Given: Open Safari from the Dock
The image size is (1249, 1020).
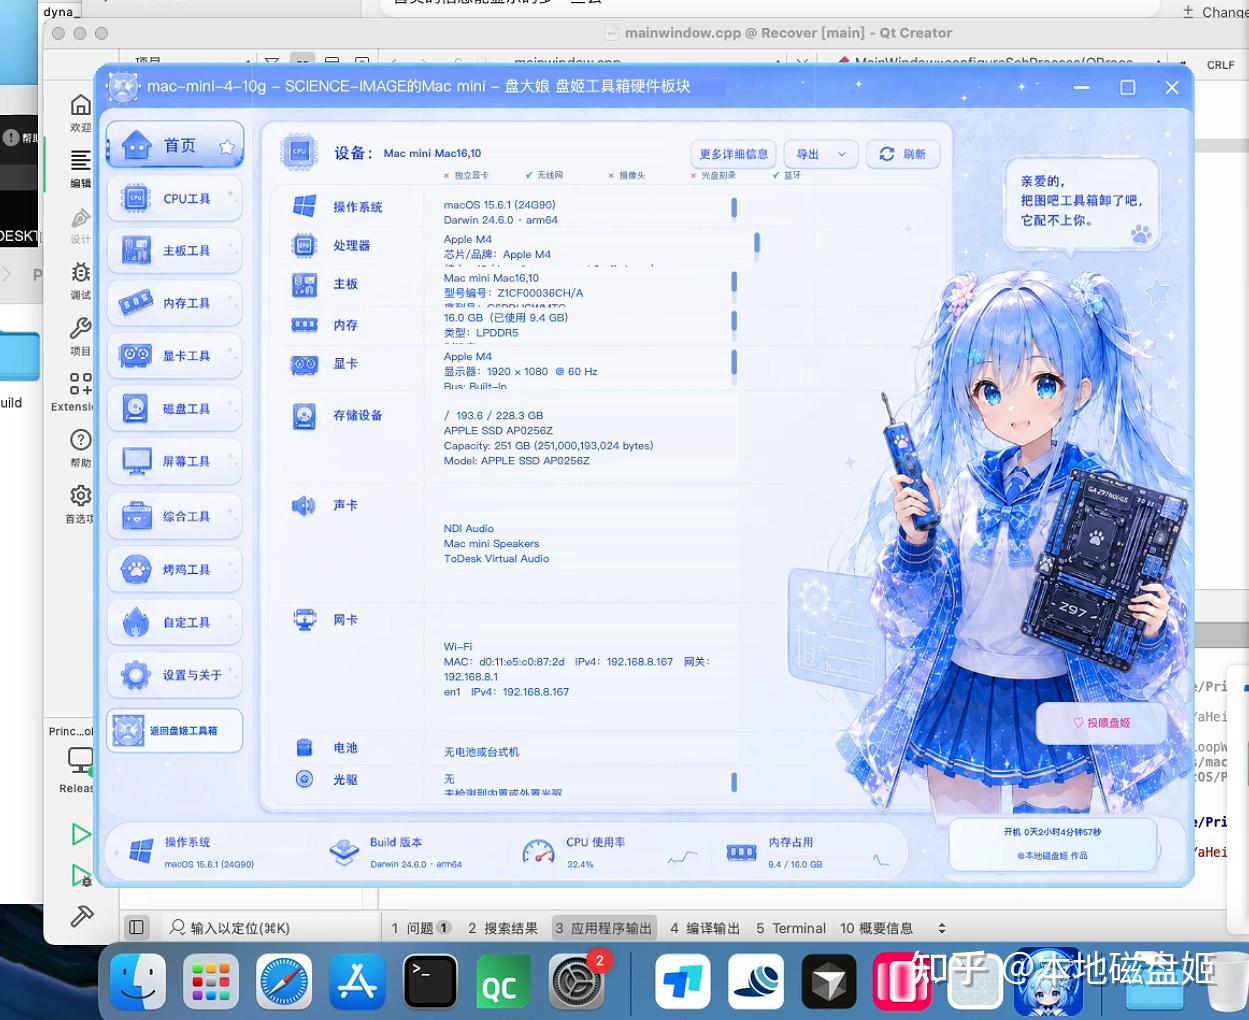Looking at the screenshot, I should pyautogui.click(x=284, y=980).
